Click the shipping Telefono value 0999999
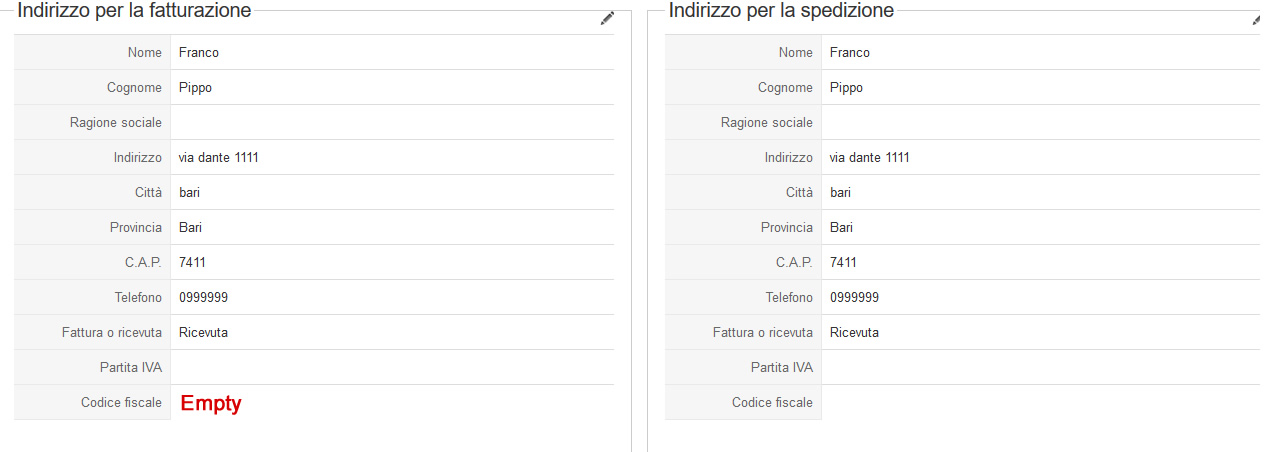 [854, 298]
